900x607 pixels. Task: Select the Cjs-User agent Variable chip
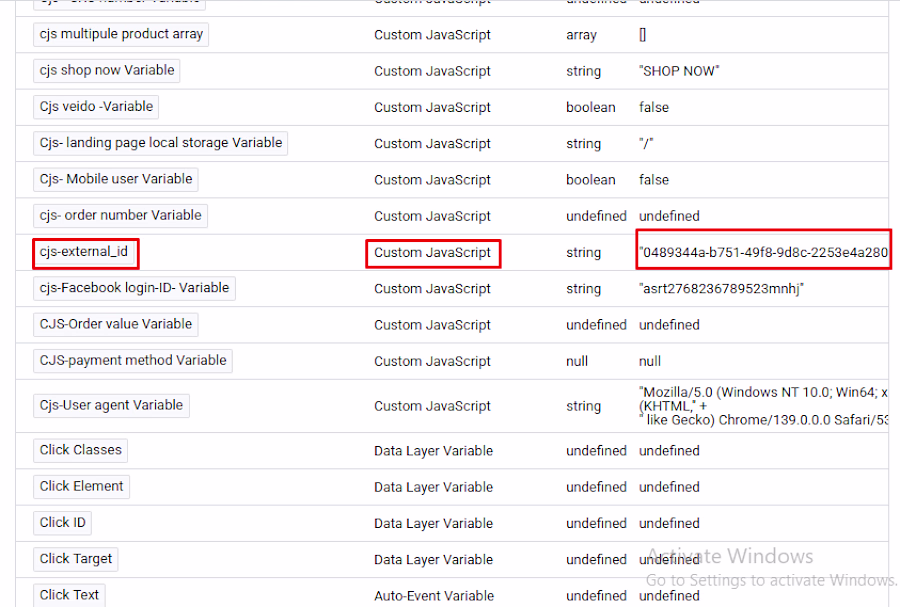click(x=111, y=405)
